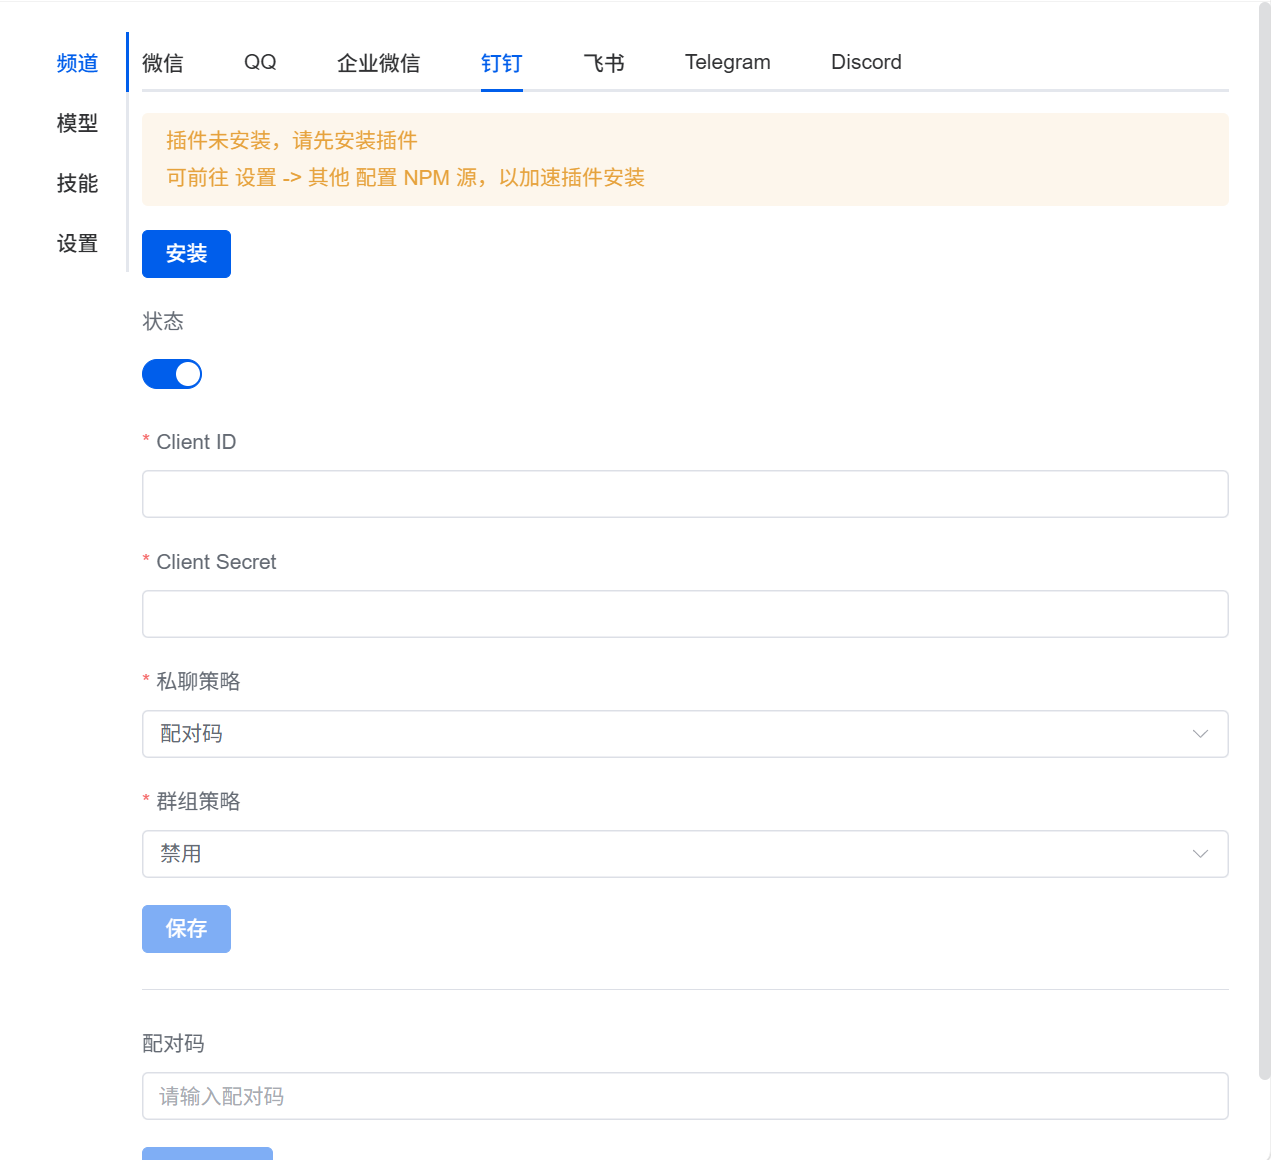
Task: Open the Telegram tab
Action: click(727, 63)
